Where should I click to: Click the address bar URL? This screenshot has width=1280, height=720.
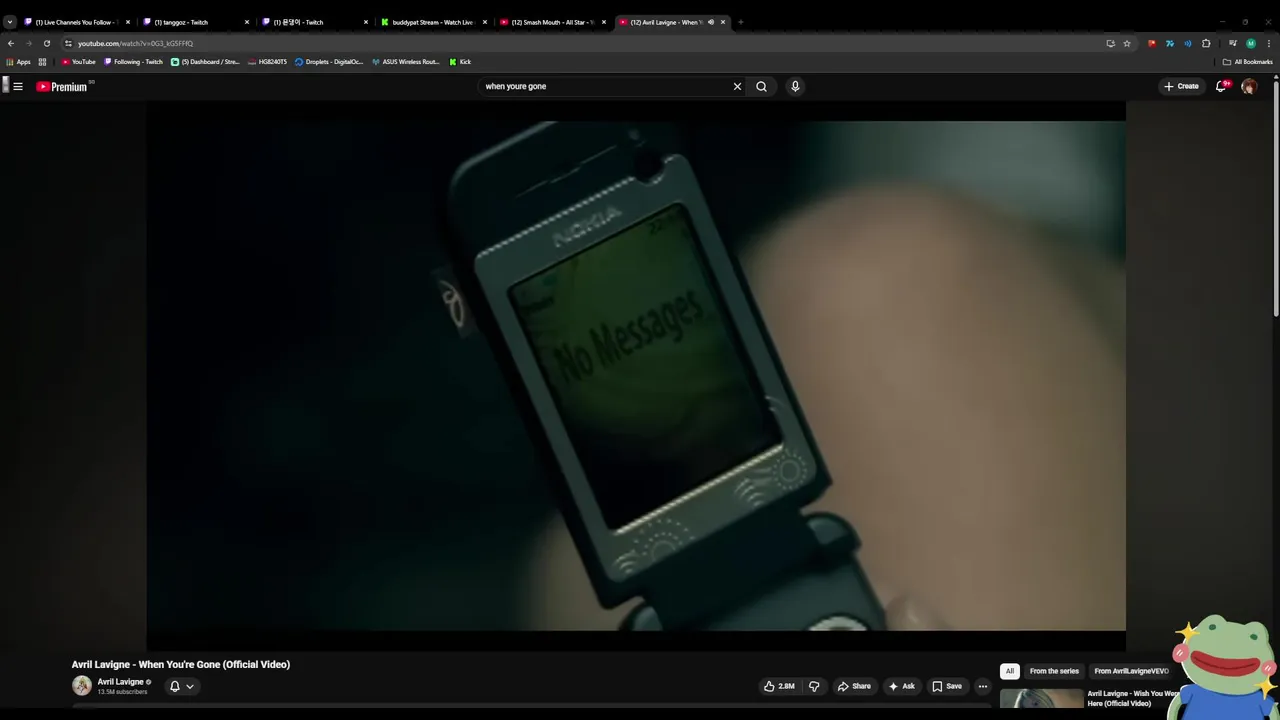[135, 43]
